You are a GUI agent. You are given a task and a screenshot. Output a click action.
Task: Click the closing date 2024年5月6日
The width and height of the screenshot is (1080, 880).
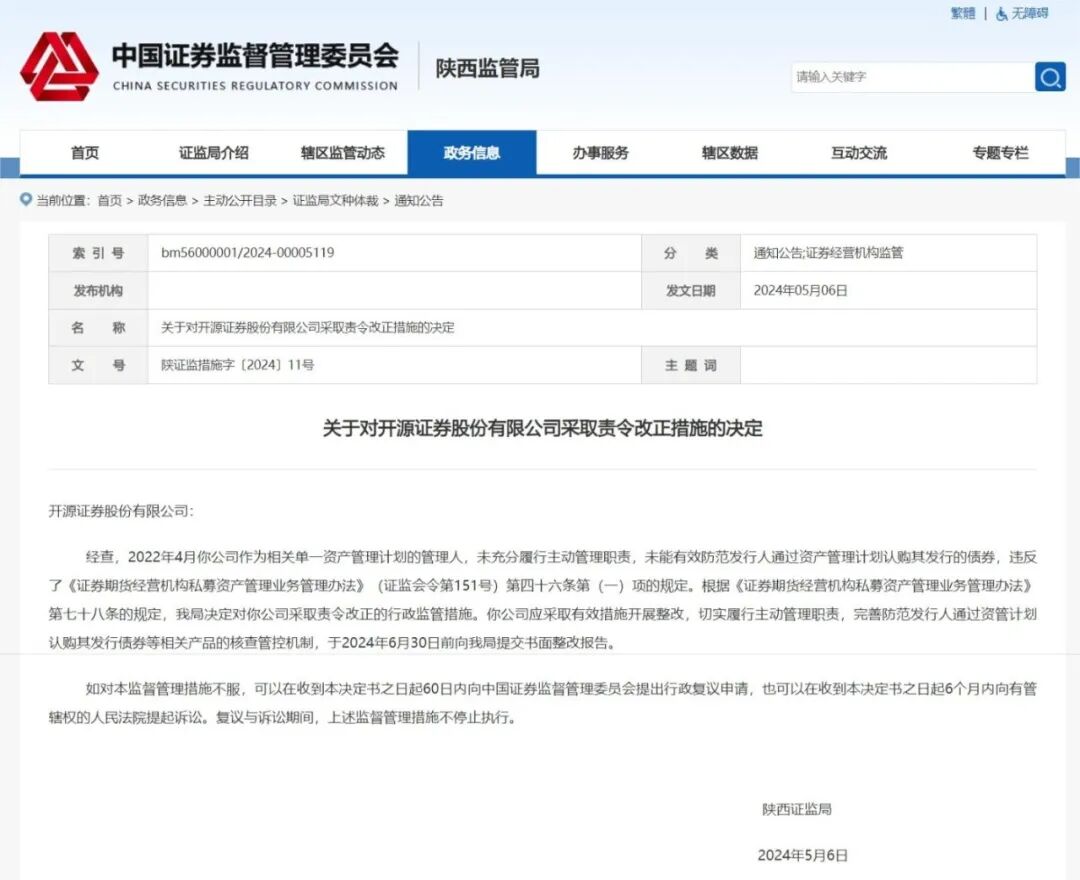802,855
